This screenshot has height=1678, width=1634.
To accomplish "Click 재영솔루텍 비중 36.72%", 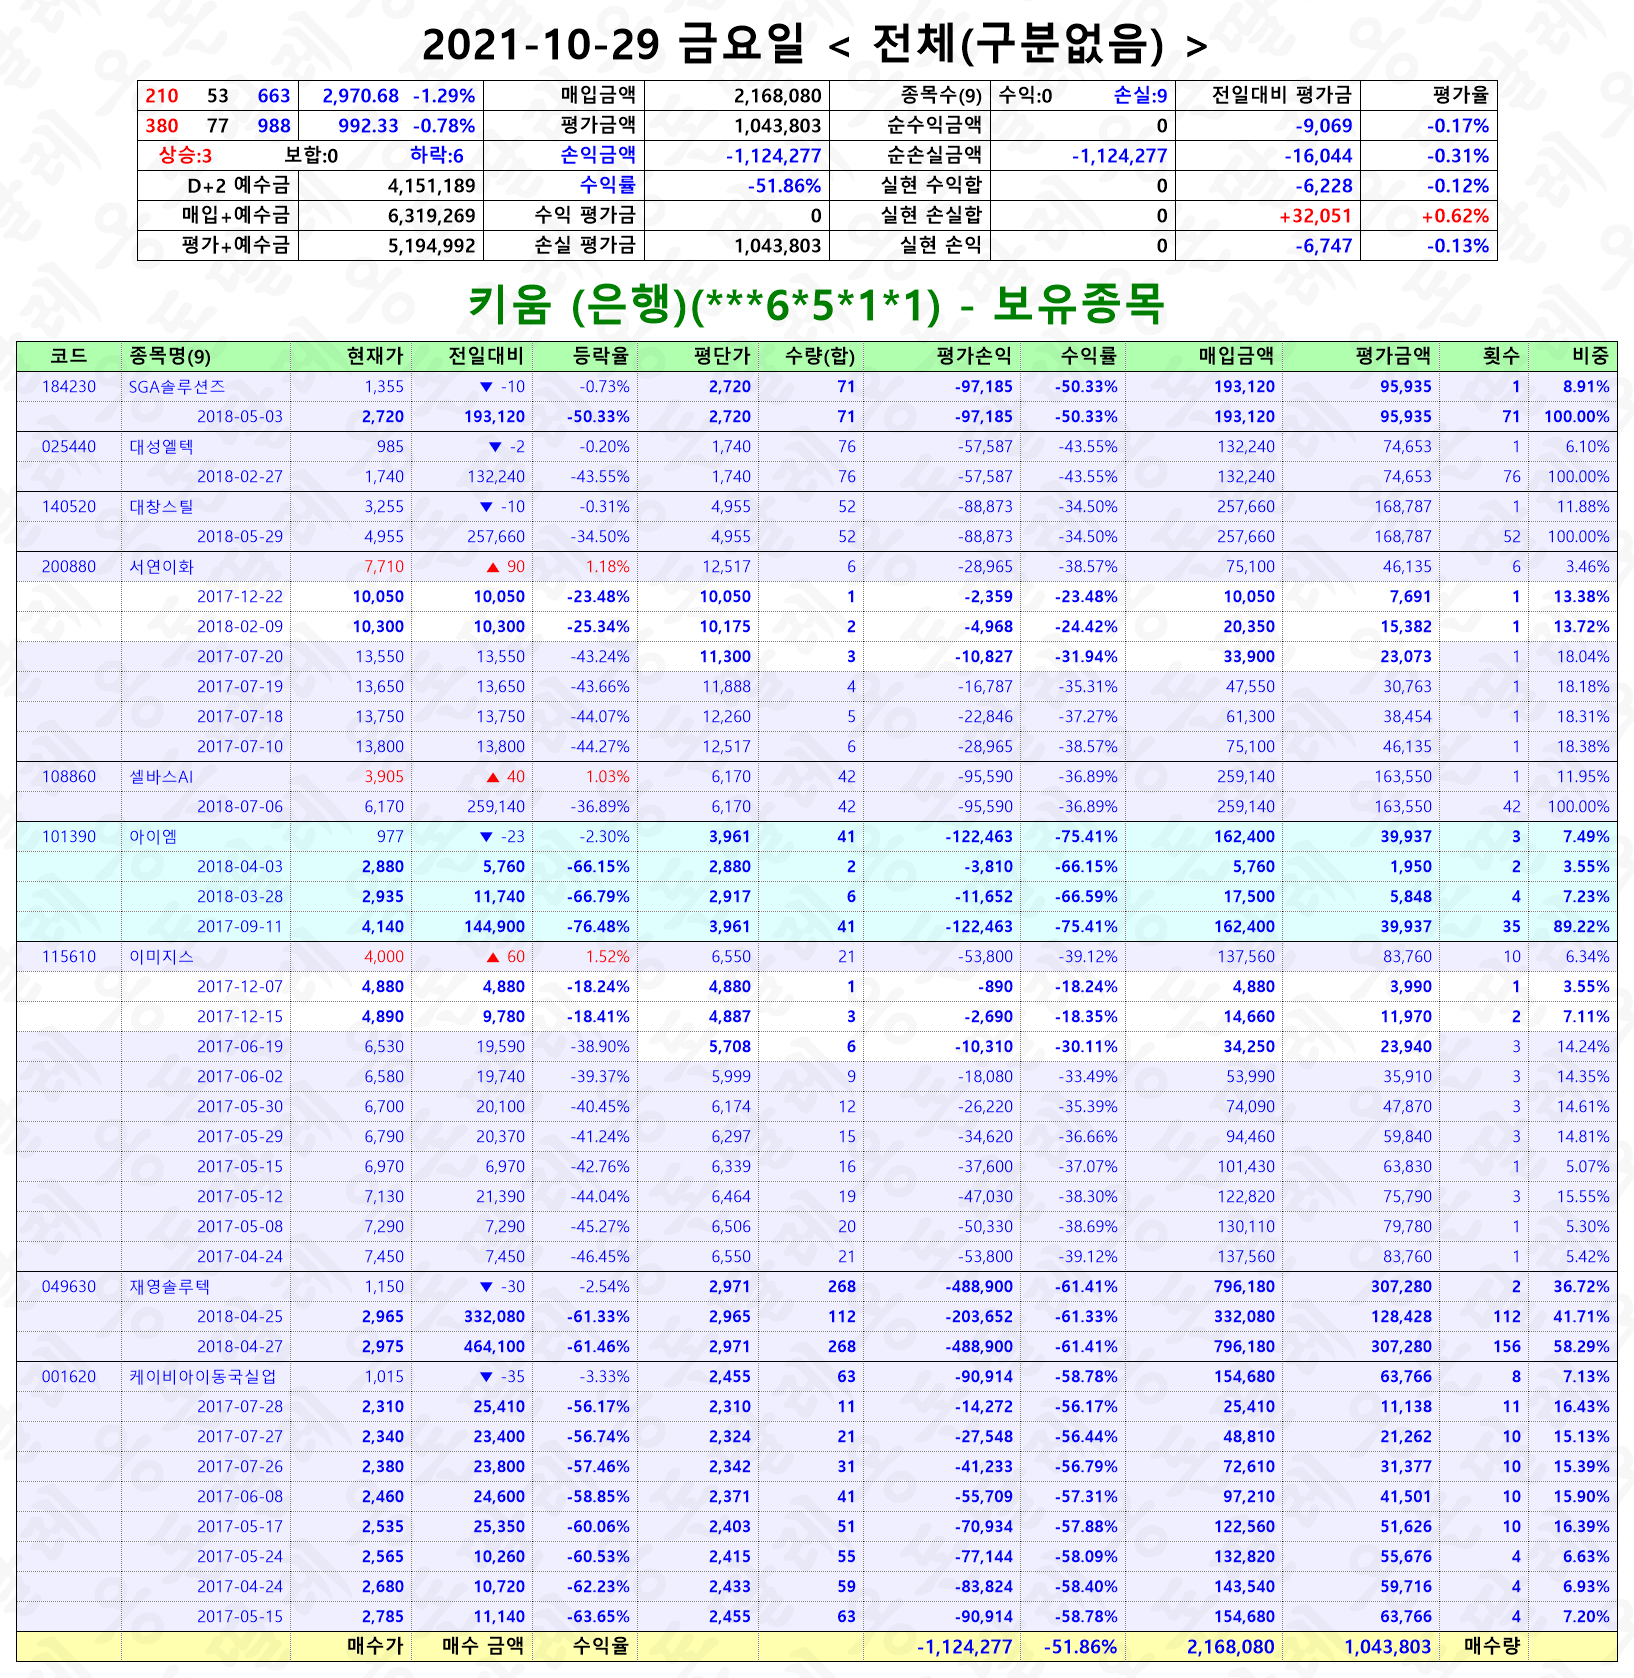I will (x=1581, y=1286).
